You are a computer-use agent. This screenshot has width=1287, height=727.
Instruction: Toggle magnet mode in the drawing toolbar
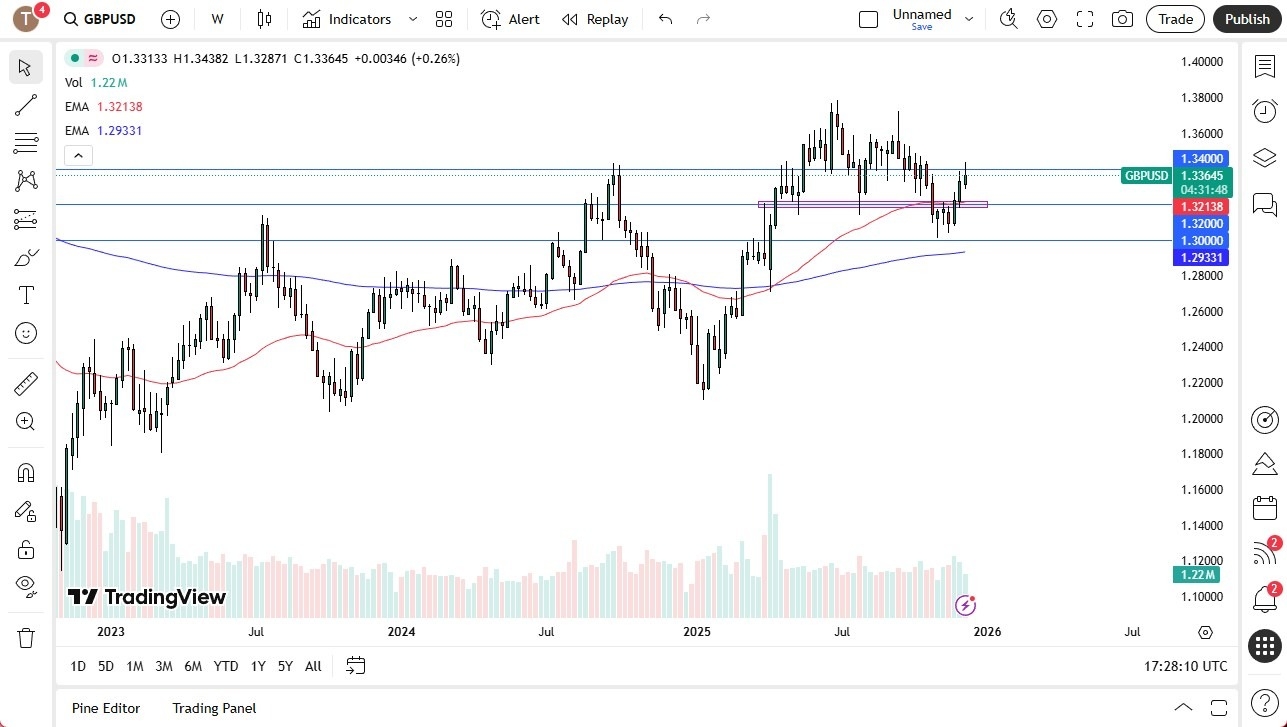[25, 472]
